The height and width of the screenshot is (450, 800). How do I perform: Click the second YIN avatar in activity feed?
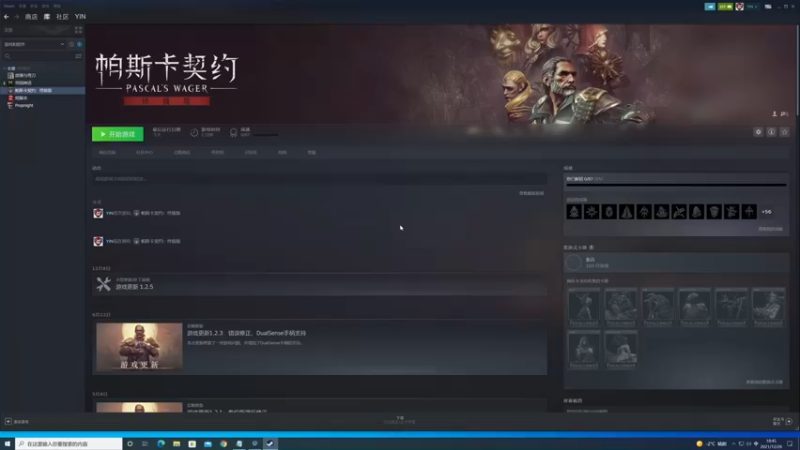(98, 241)
